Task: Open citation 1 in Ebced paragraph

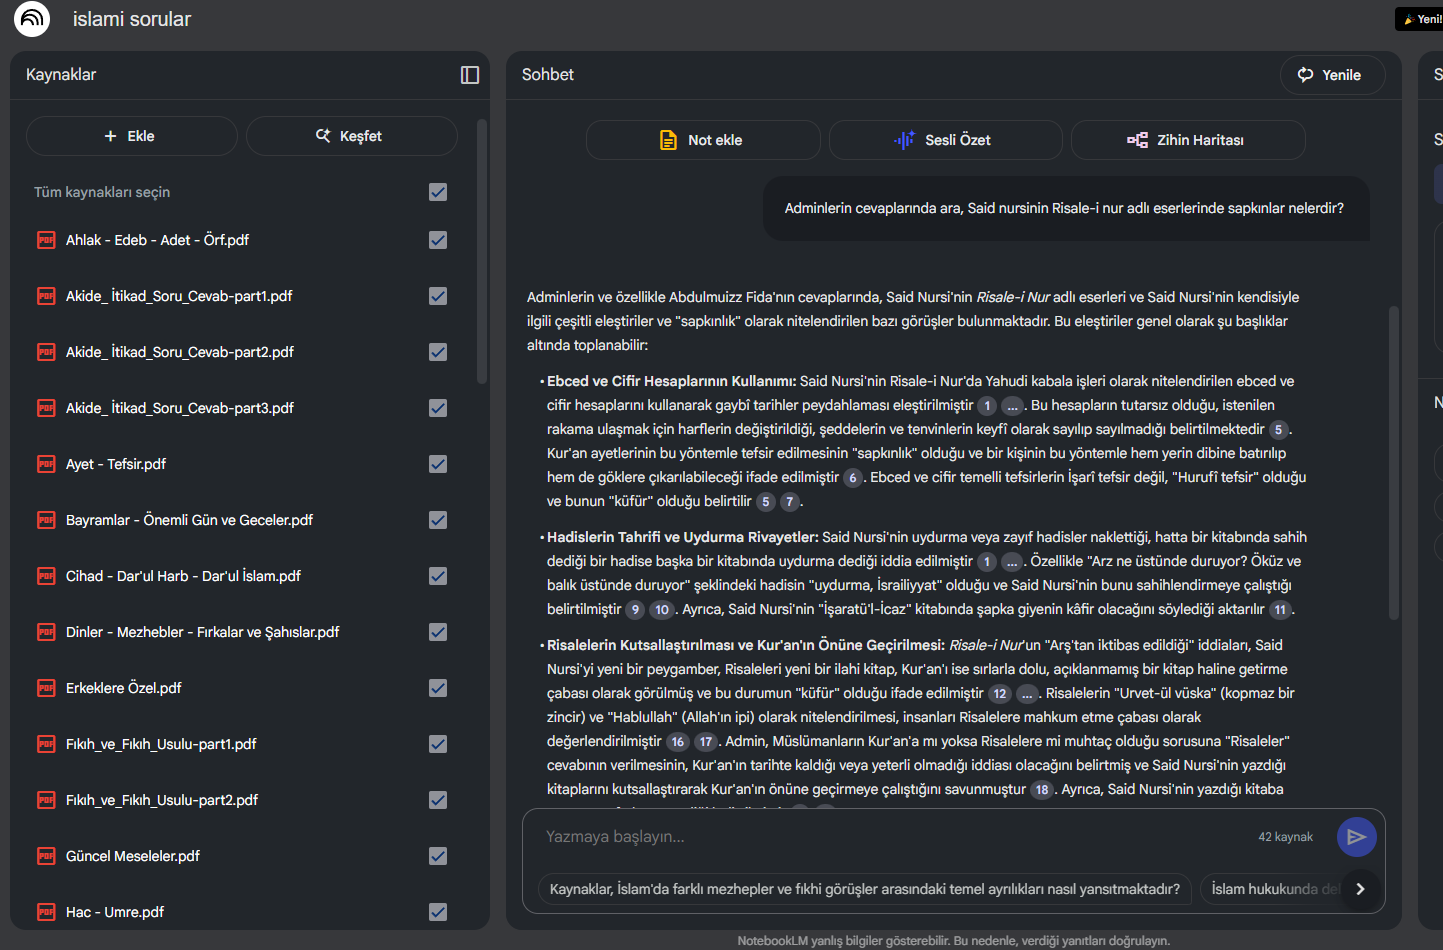Action: coord(987,406)
